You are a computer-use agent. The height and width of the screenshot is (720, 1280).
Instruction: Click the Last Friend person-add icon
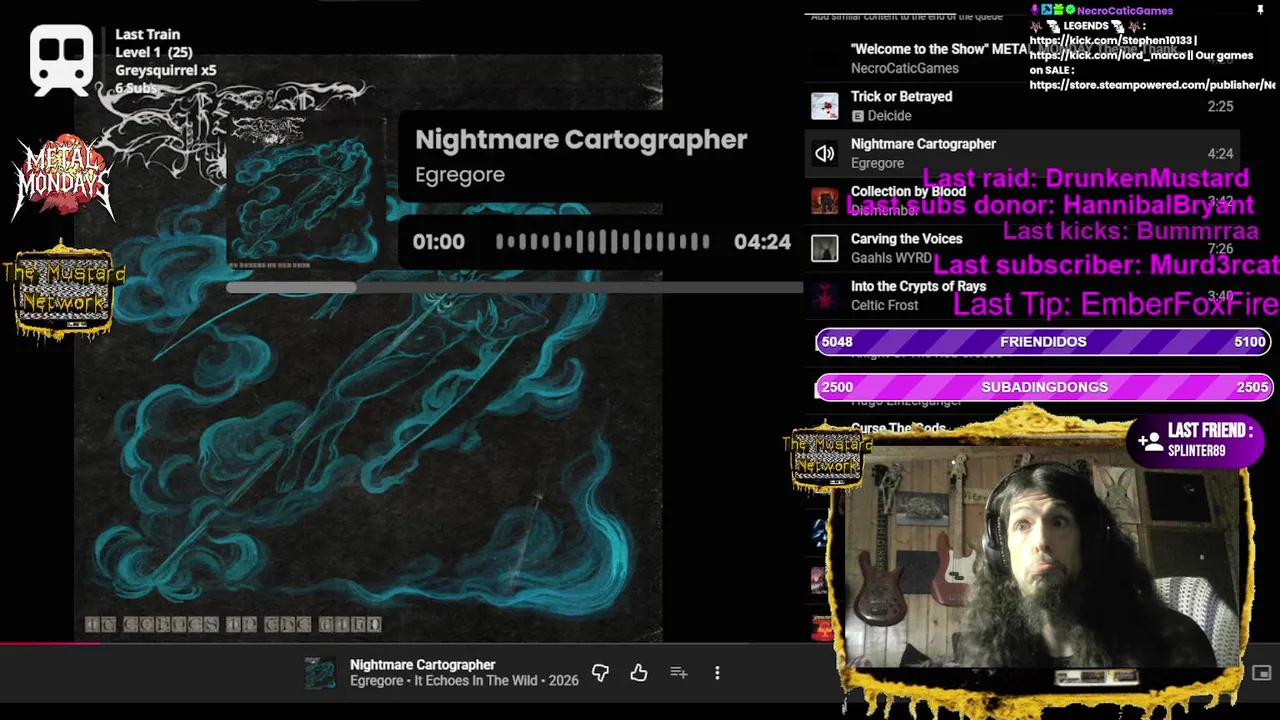[1150, 440]
